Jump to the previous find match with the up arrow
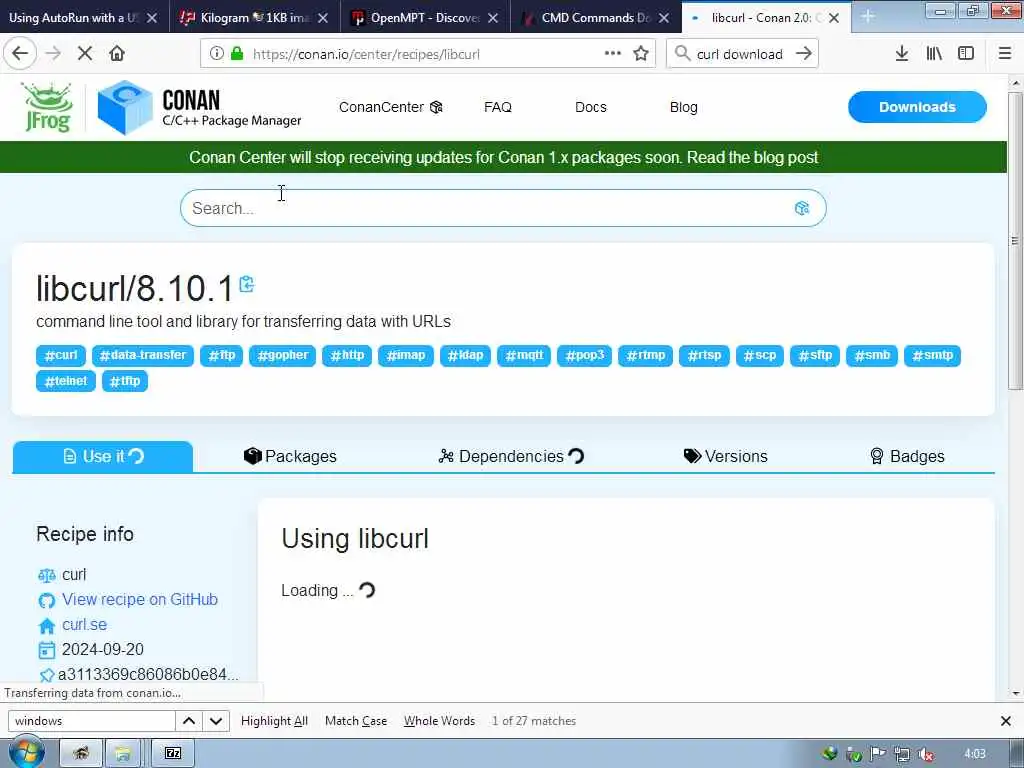The width and height of the screenshot is (1024, 768). (x=189, y=721)
